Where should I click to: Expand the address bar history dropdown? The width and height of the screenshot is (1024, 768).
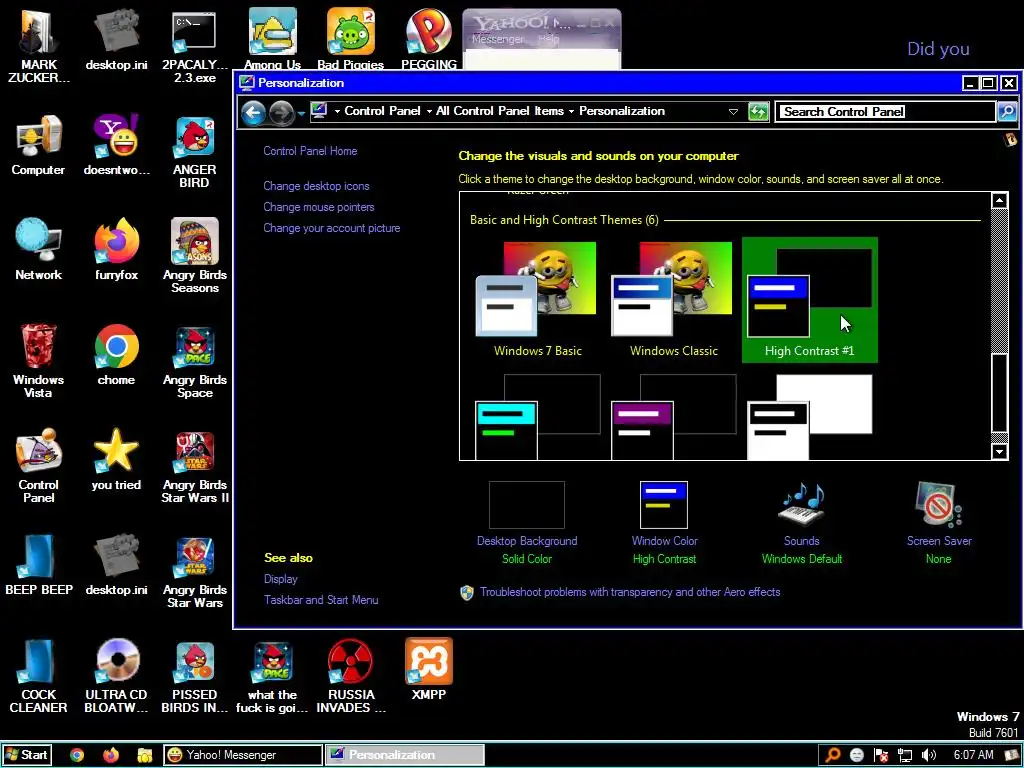click(x=733, y=112)
